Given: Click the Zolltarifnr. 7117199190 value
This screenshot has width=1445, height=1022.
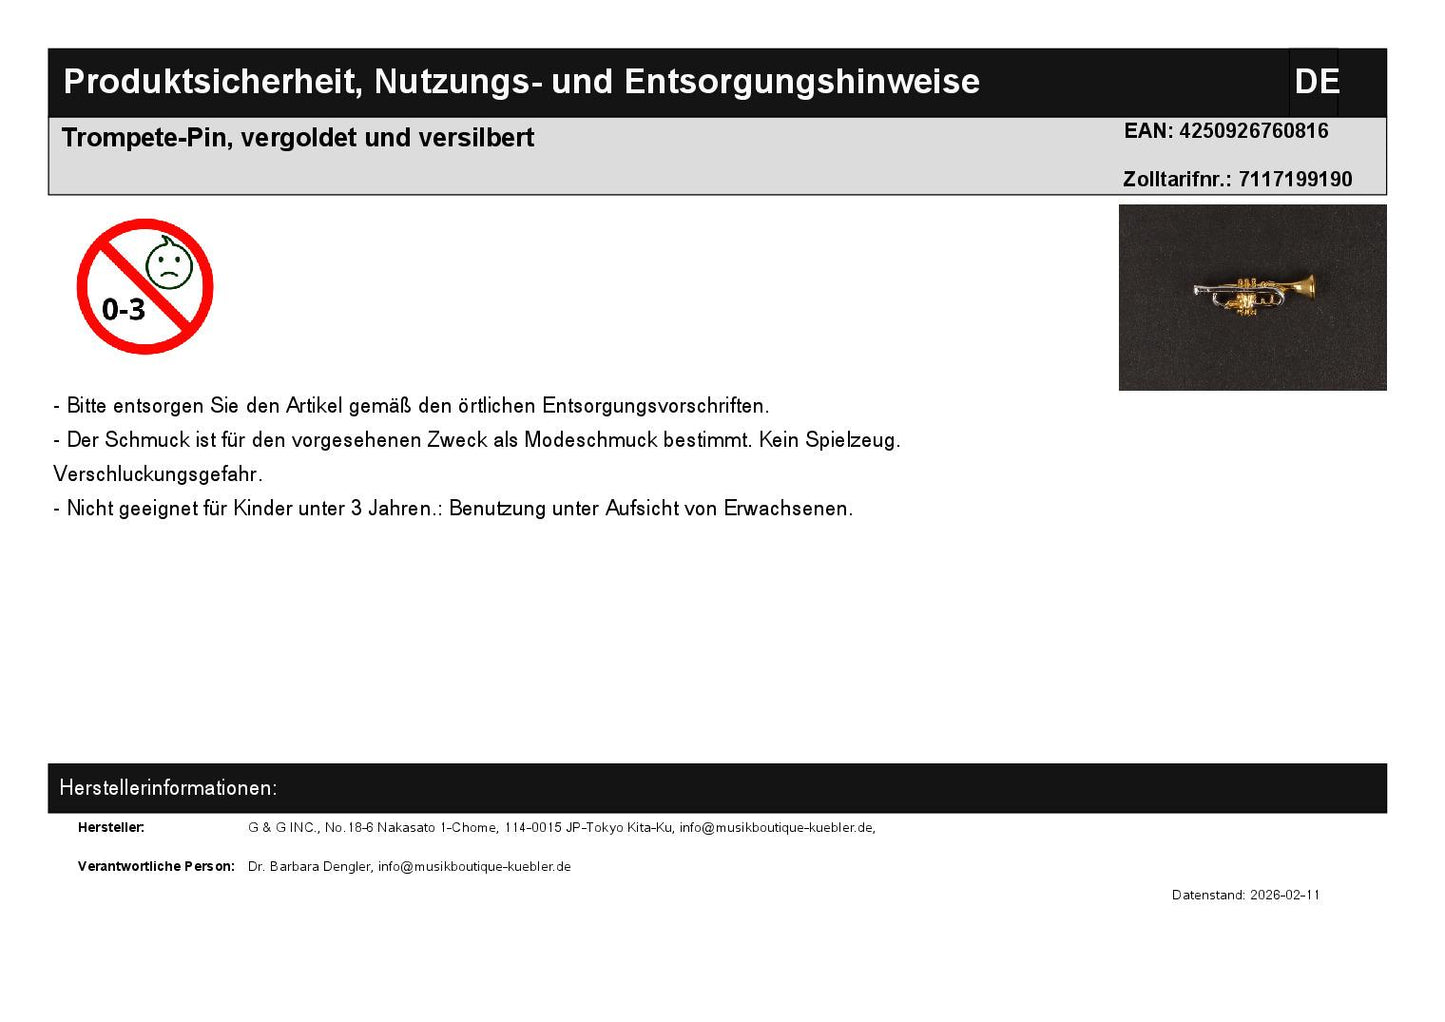Looking at the screenshot, I should pos(1294,179).
